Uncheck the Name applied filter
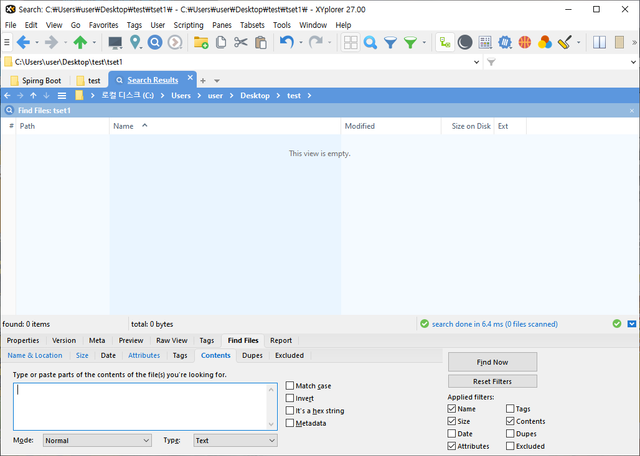This screenshot has height=456, width=640. (x=451, y=409)
